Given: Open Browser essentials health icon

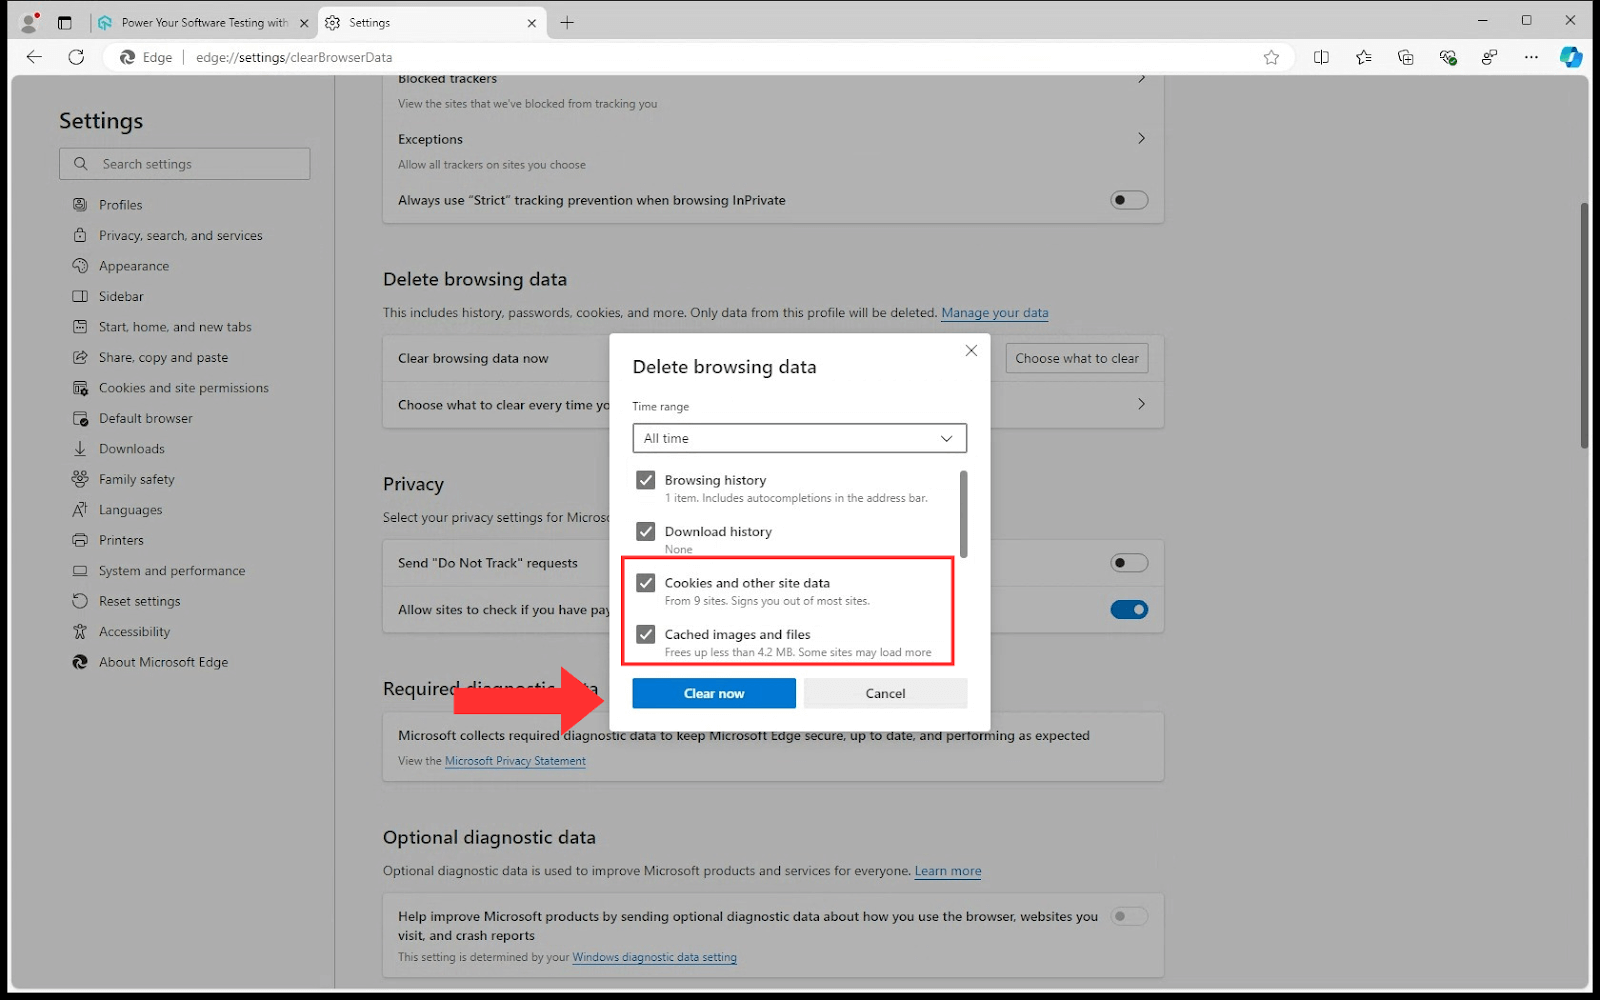Looking at the screenshot, I should coord(1447,57).
